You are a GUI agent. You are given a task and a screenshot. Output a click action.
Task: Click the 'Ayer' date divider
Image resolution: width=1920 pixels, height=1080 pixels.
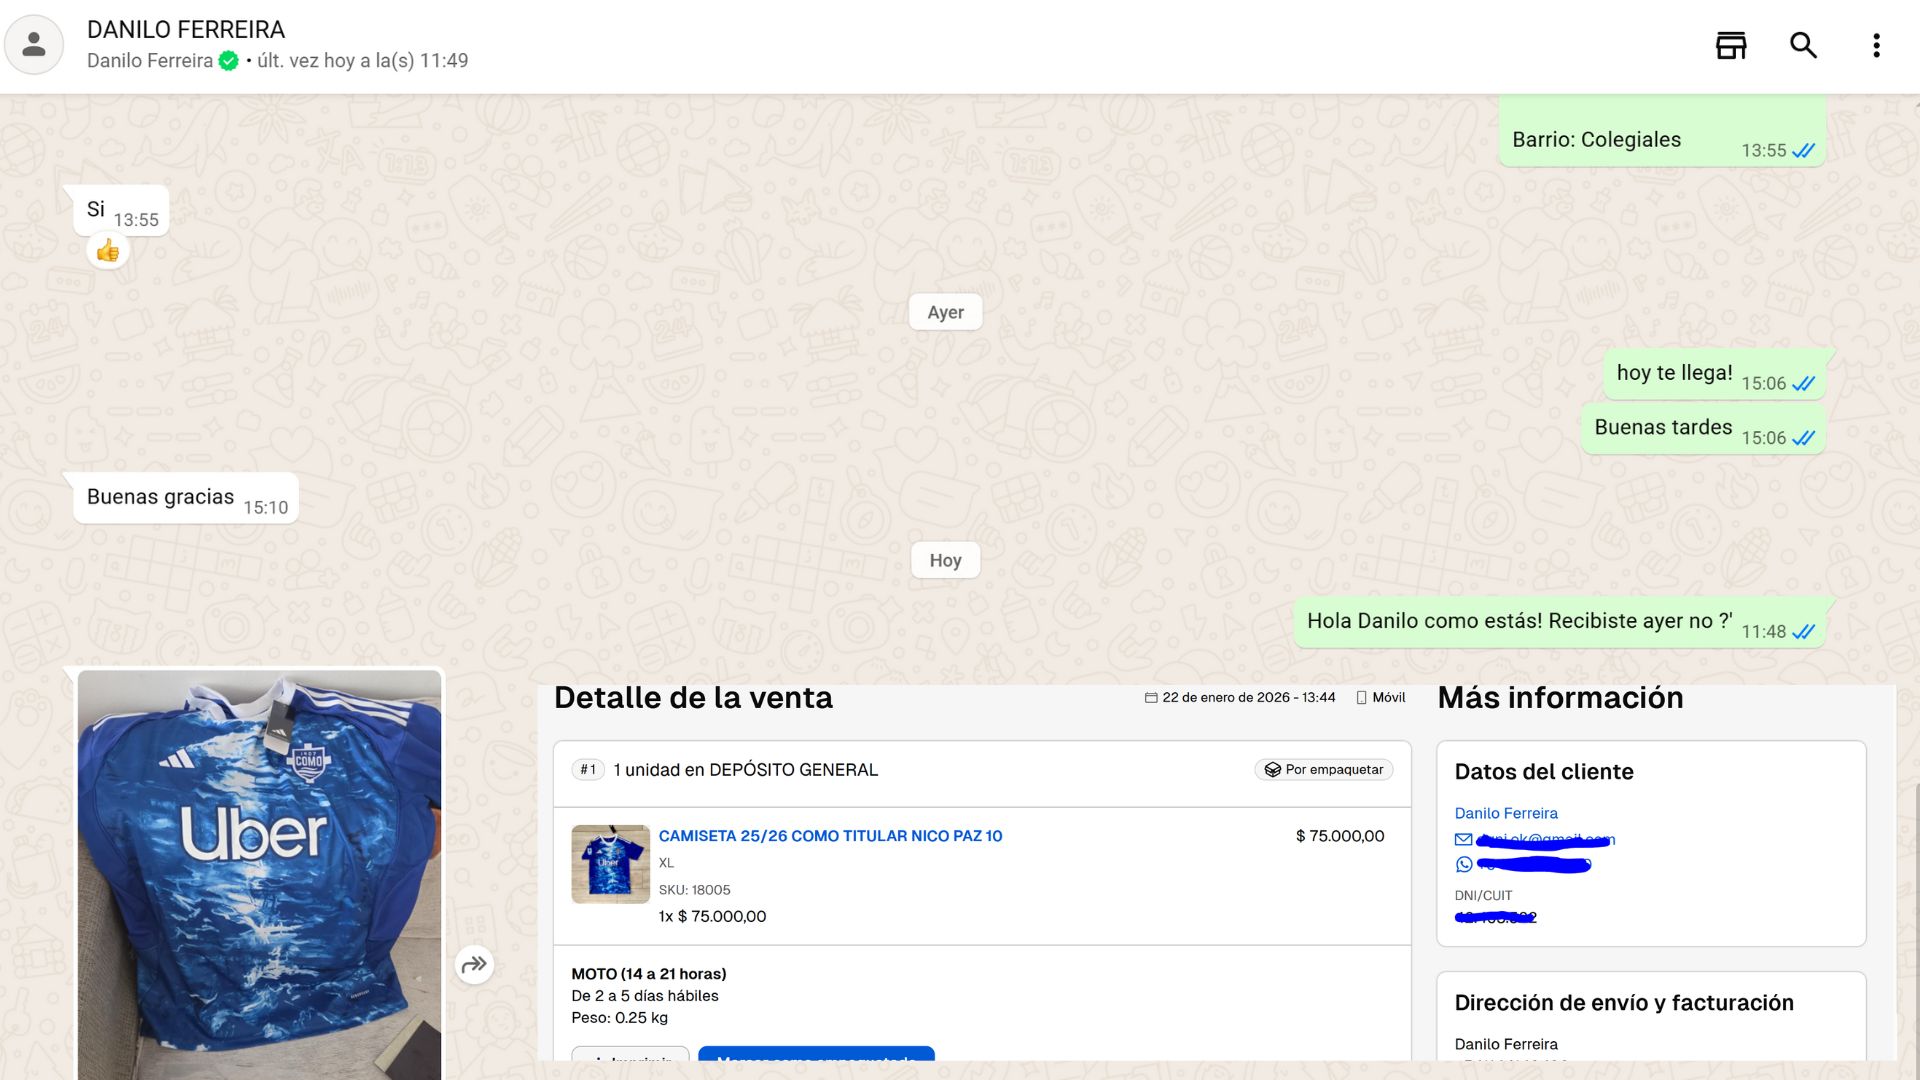(x=945, y=312)
